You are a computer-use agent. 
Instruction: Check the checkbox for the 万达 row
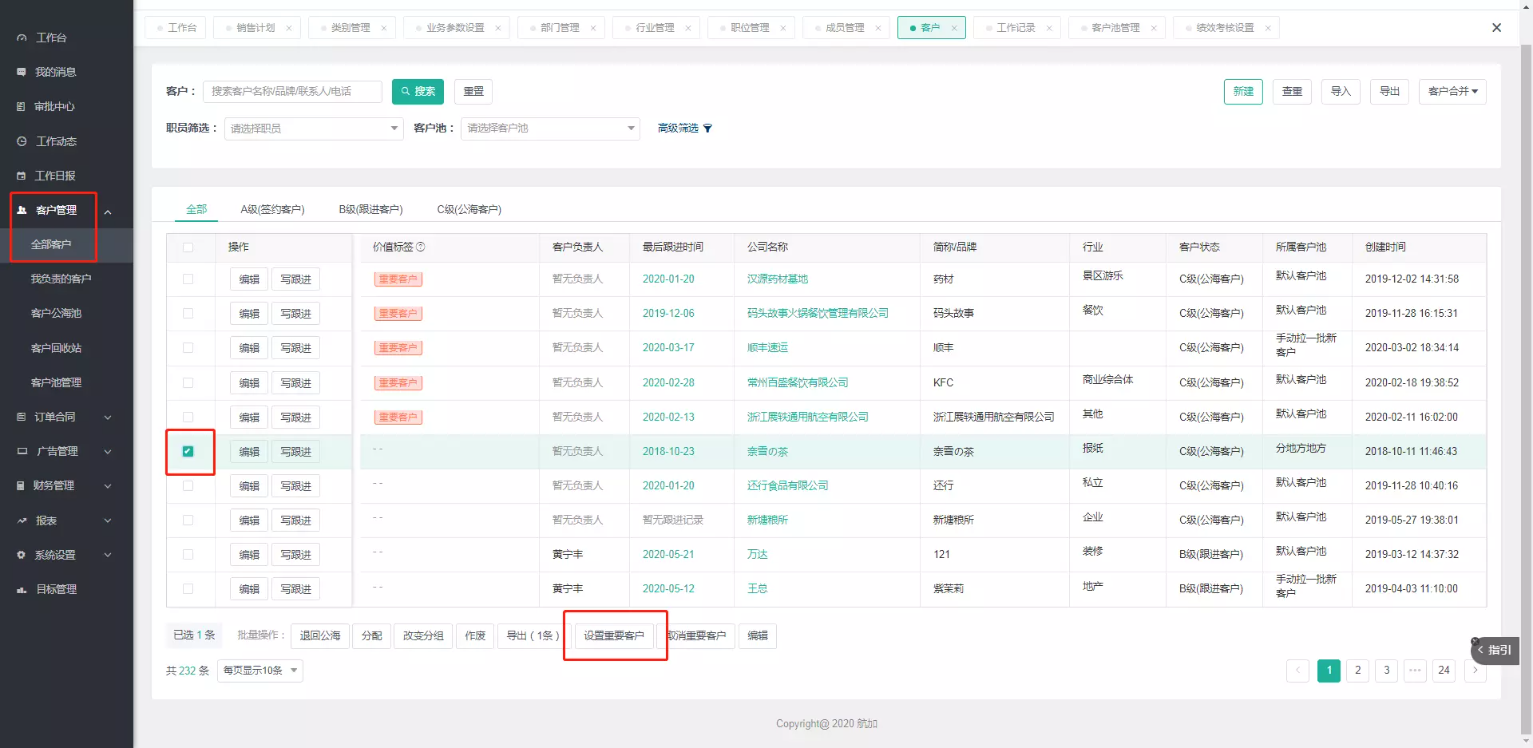188,554
